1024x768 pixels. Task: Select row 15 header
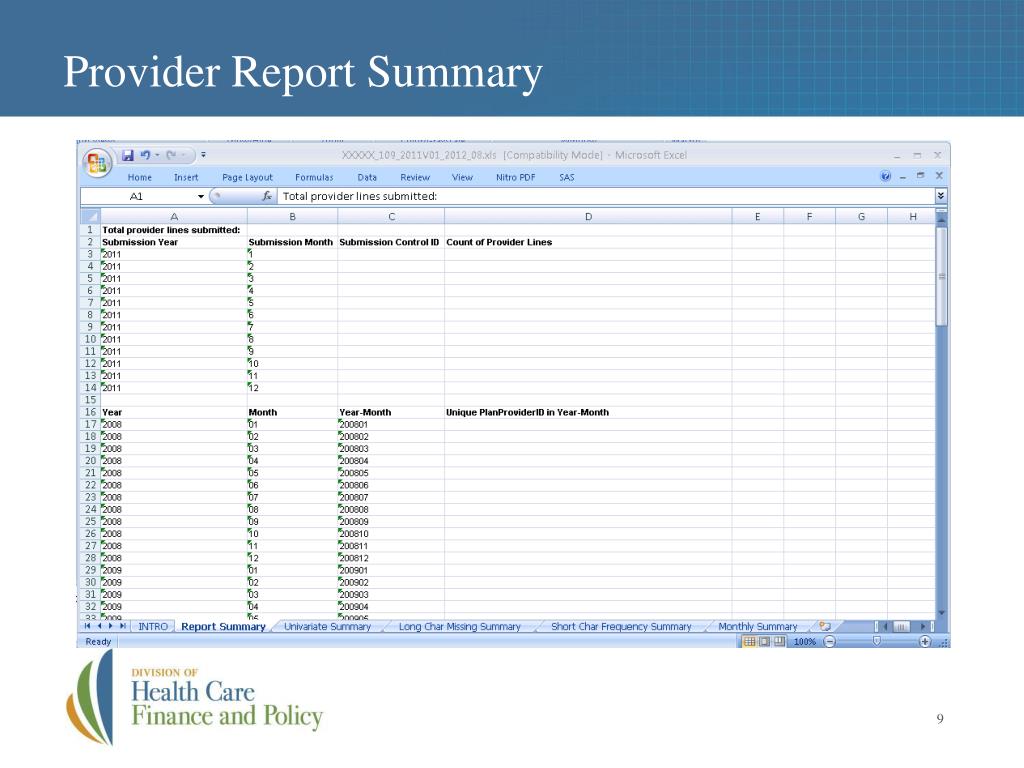pos(90,400)
